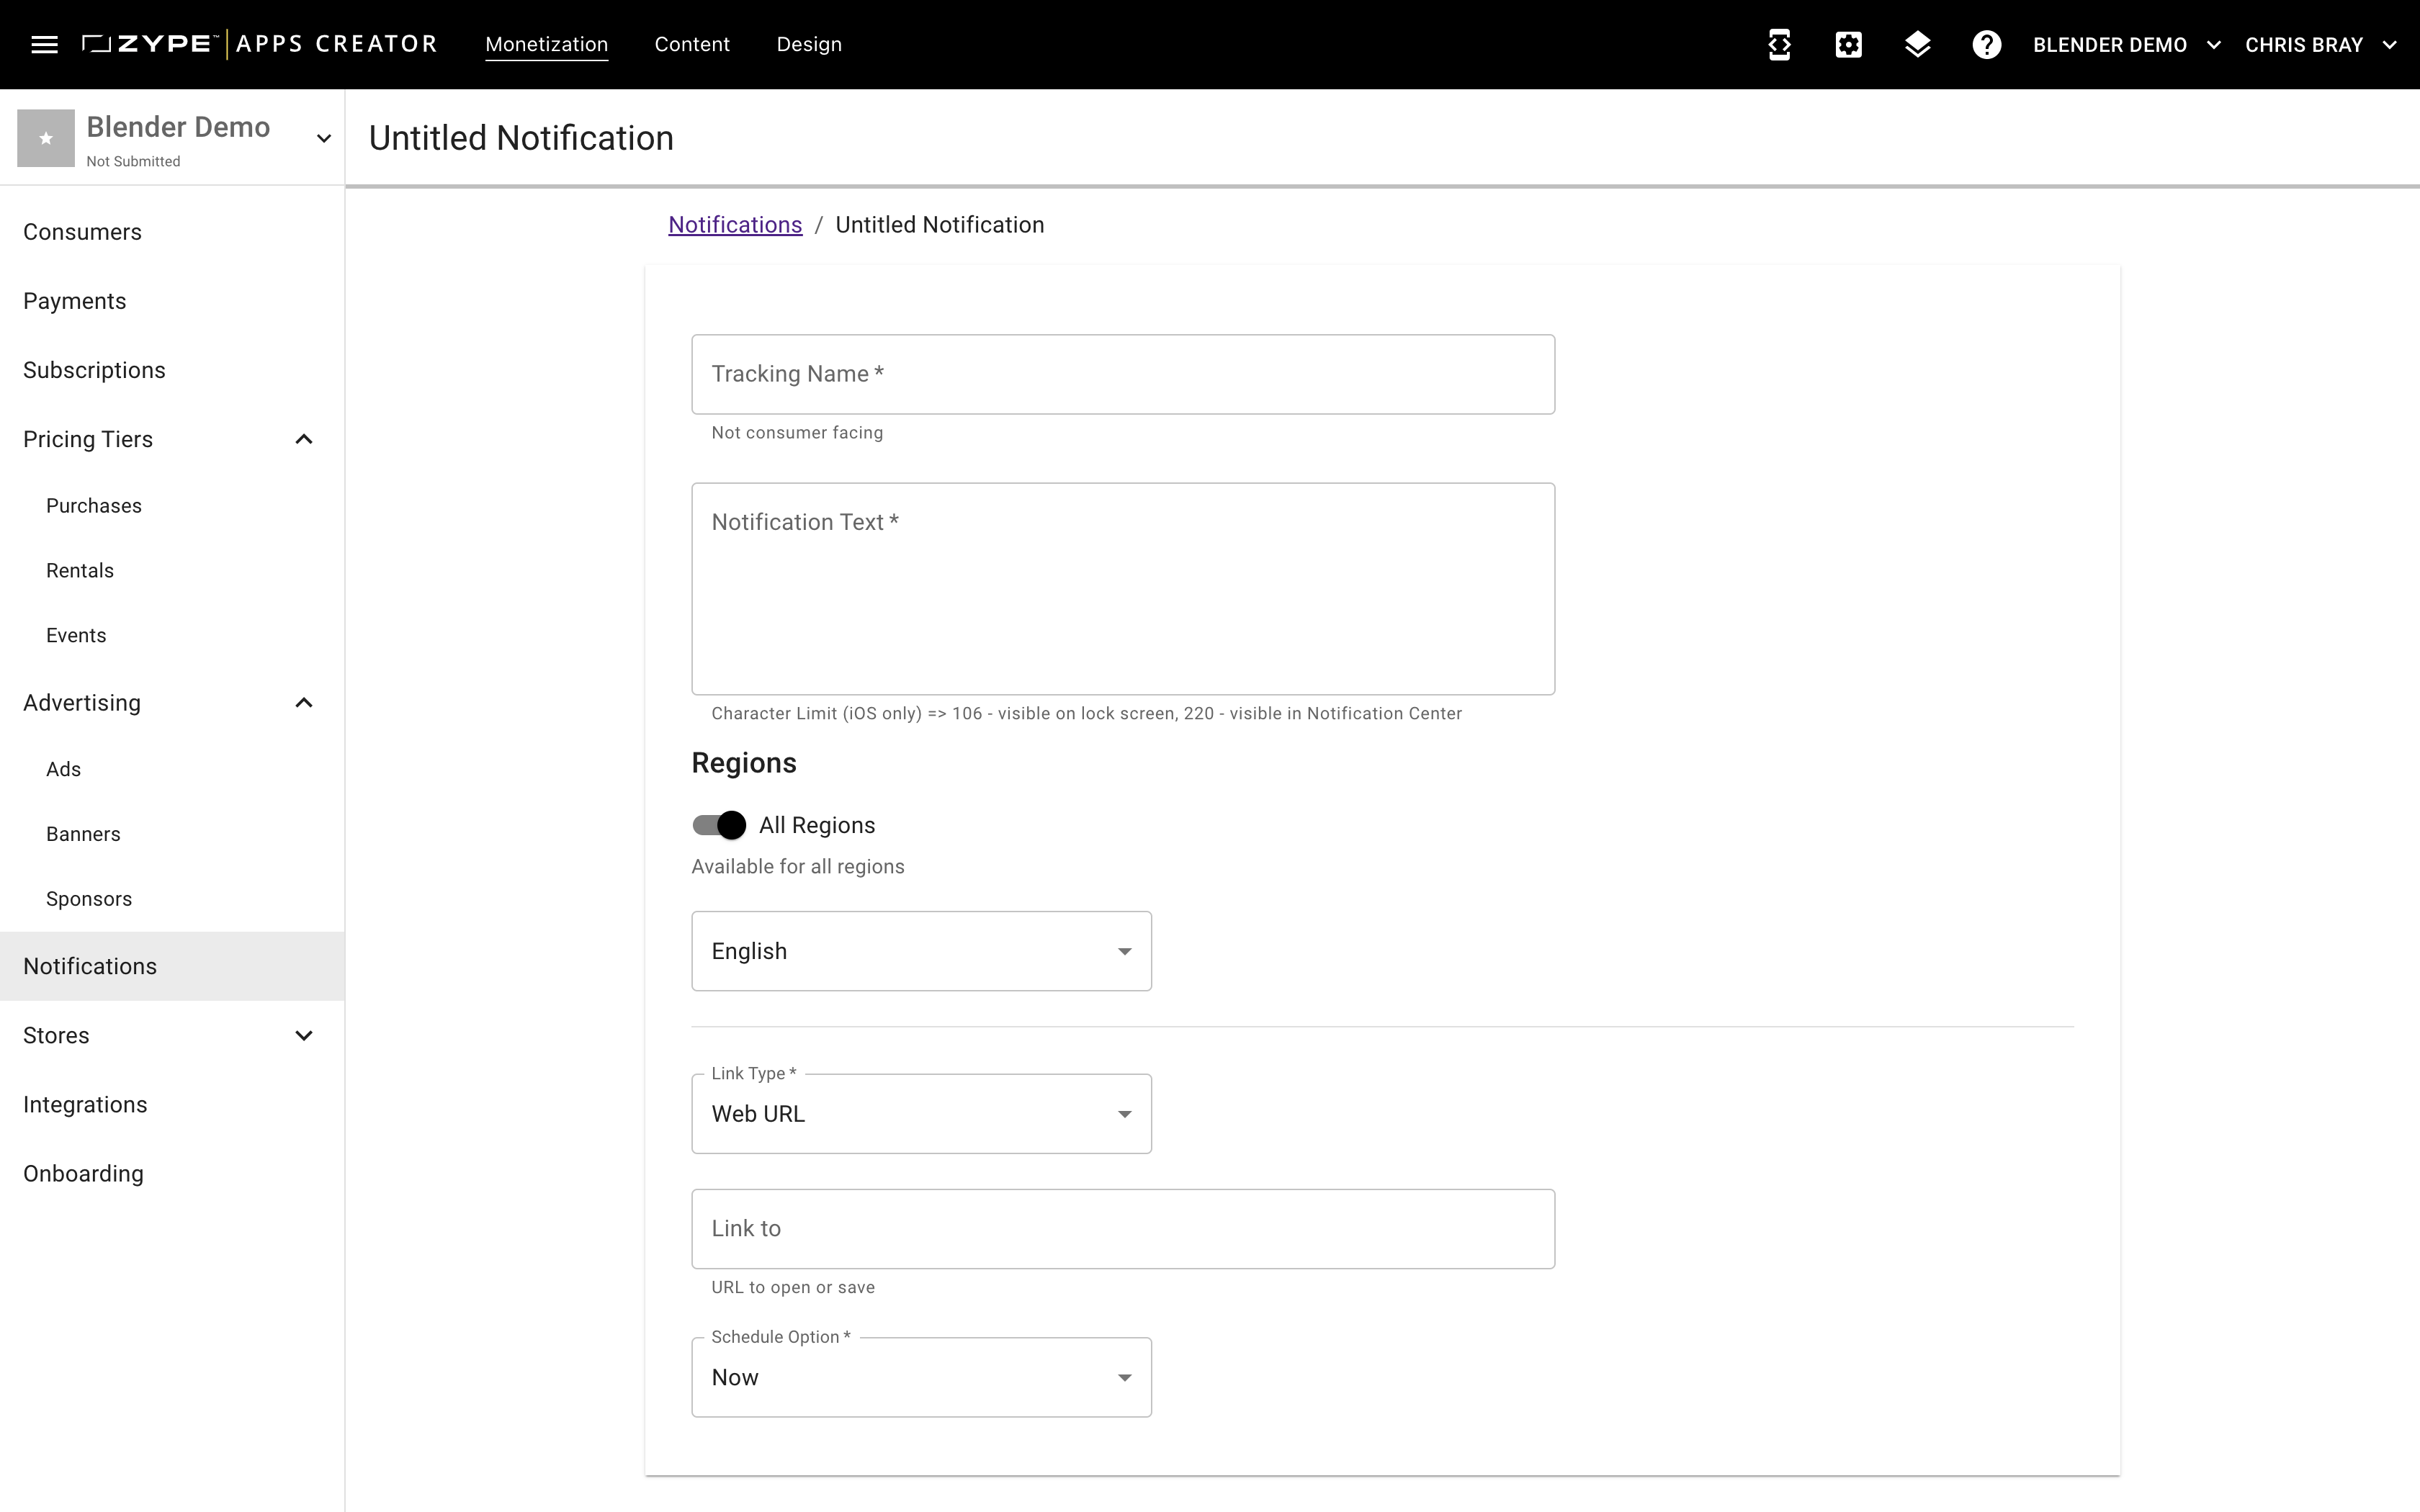The width and height of the screenshot is (2420, 1512).
Task: Select Events under Pricing Tiers
Action: click(172, 635)
